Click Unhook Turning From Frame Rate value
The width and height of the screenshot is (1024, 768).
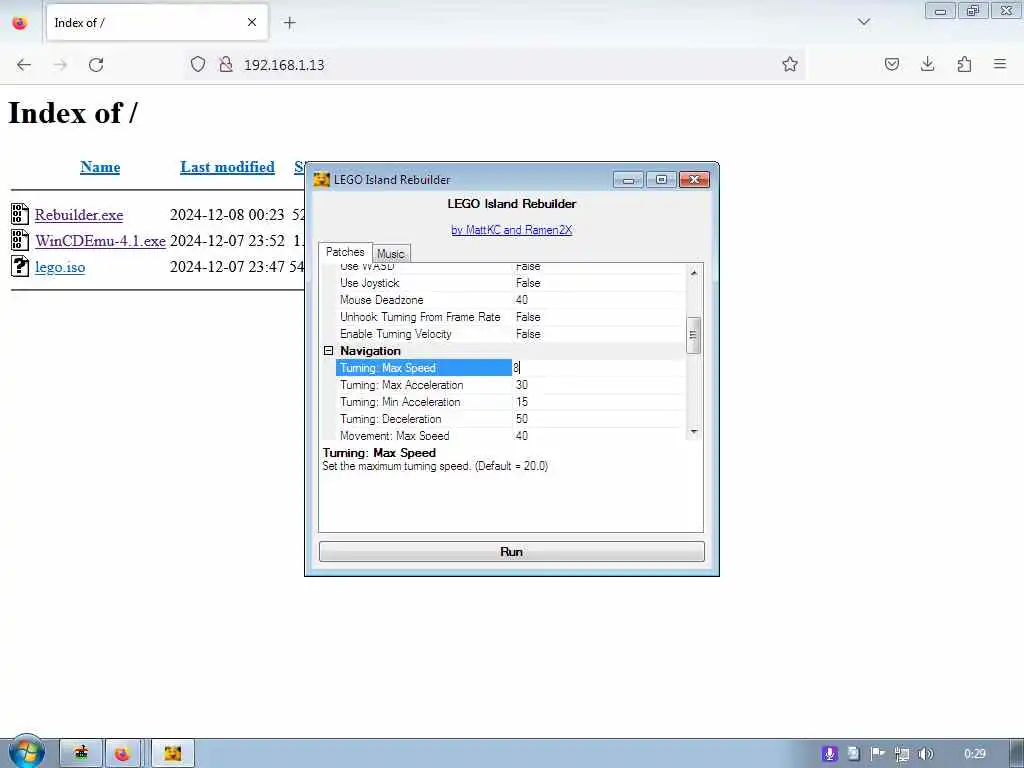(x=528, y=317)
